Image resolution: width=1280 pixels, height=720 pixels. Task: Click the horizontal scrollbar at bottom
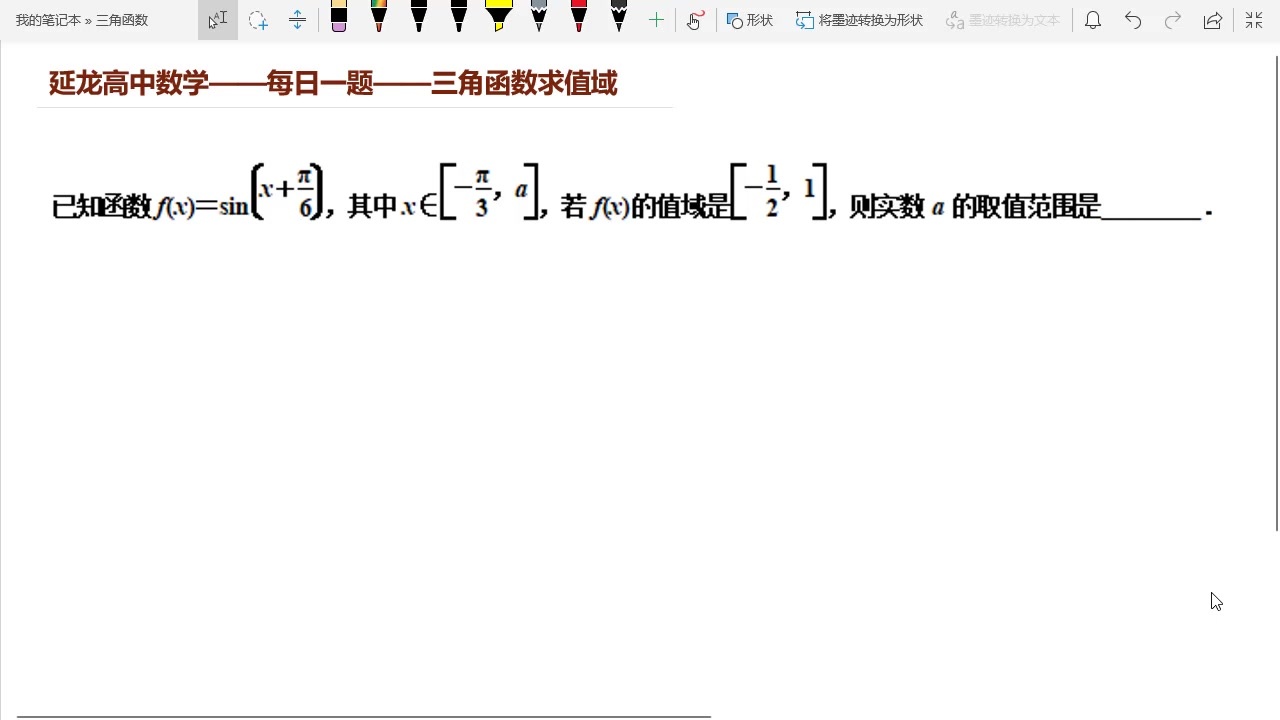click(x=364, y=717)
